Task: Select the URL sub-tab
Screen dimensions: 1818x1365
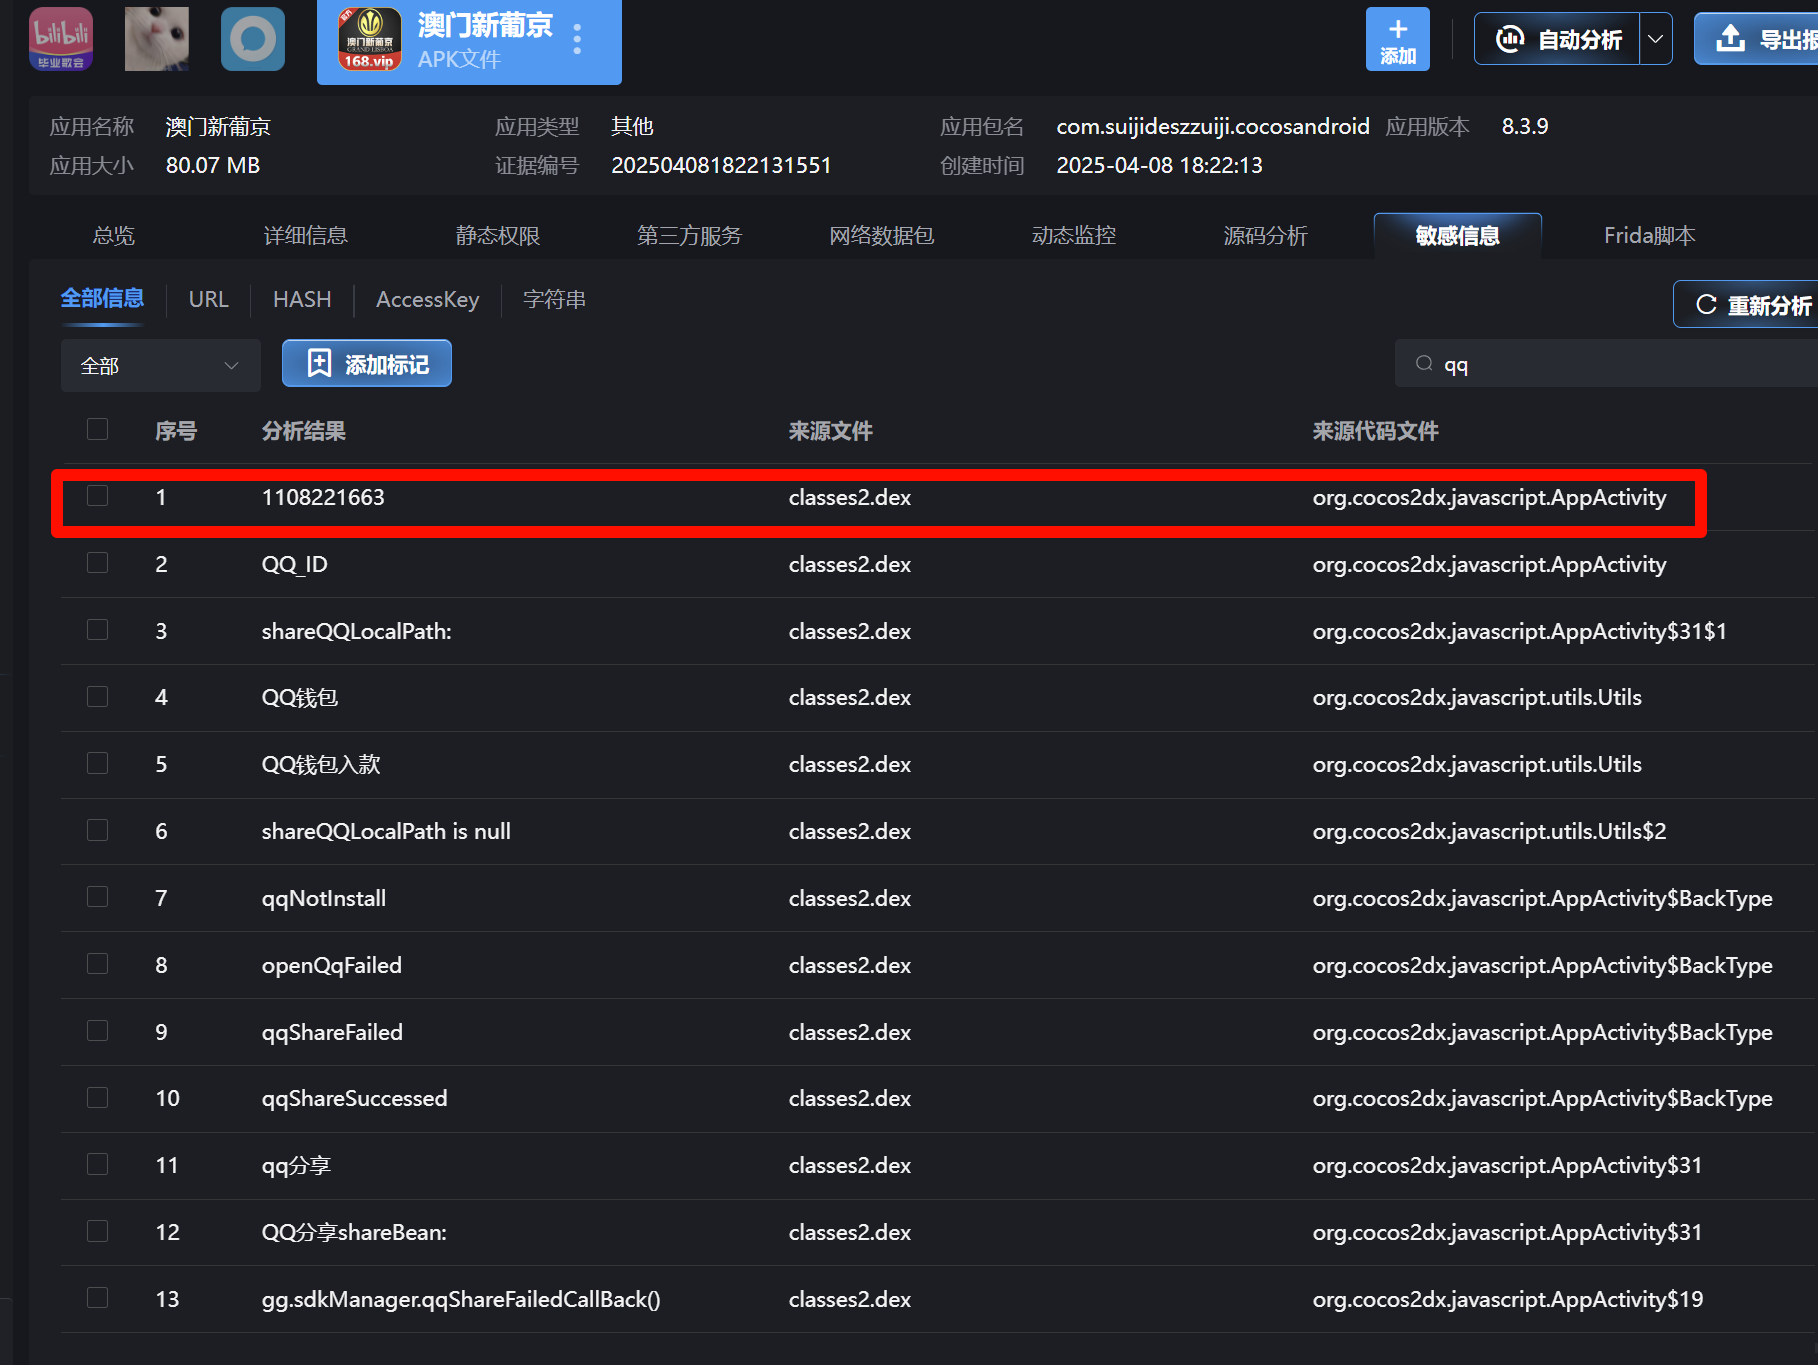Action: click(x=209, y=299)
